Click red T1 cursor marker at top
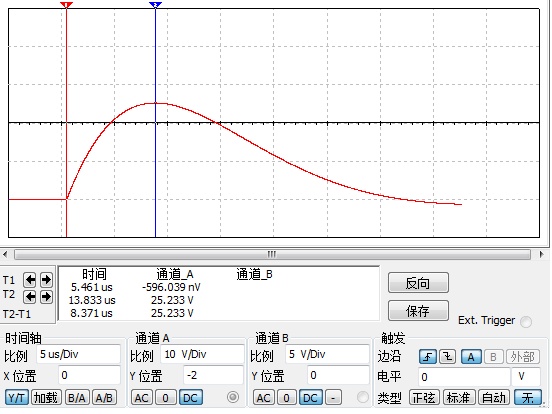 pyautogui.click(x=66, y=5)
